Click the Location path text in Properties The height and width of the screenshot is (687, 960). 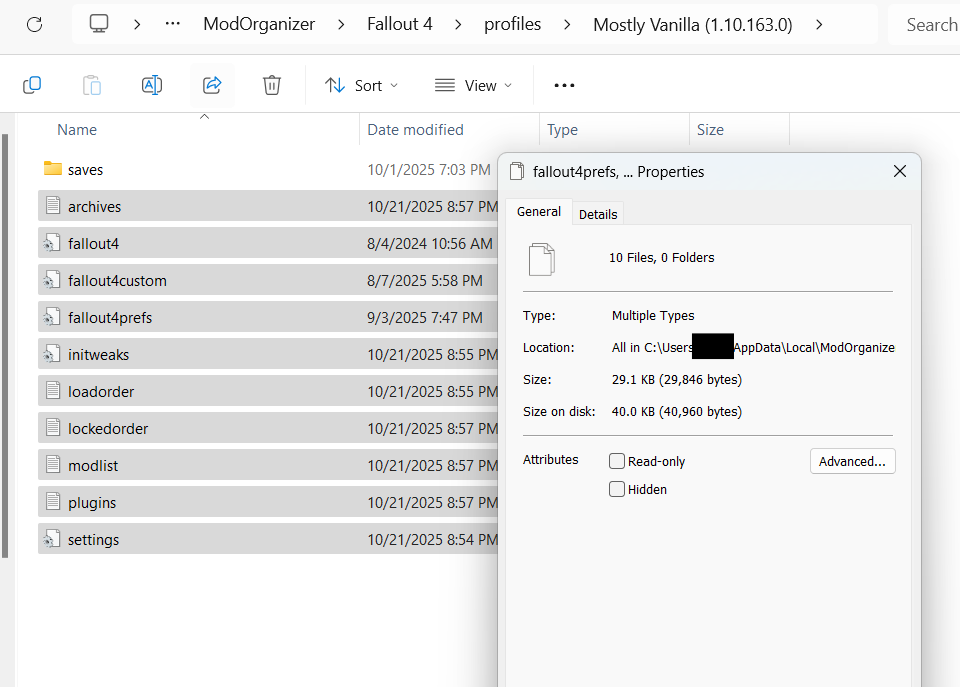753,347
